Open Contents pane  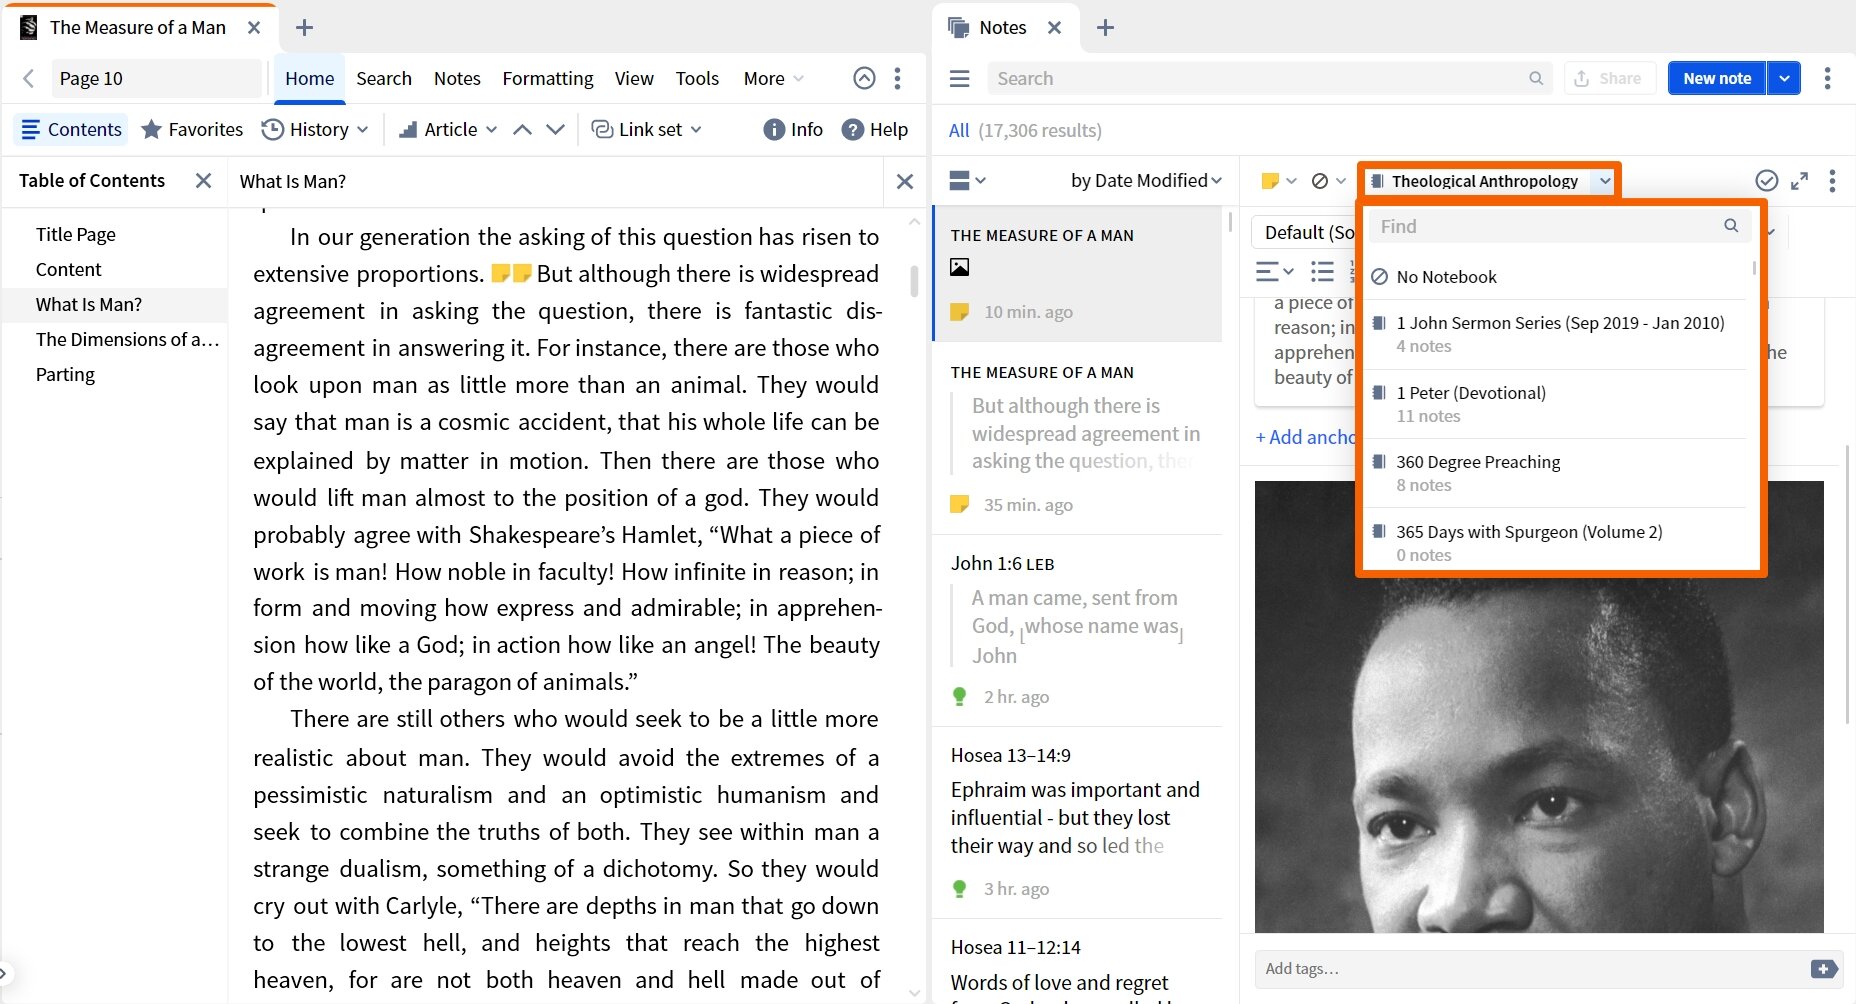point(71,129)
